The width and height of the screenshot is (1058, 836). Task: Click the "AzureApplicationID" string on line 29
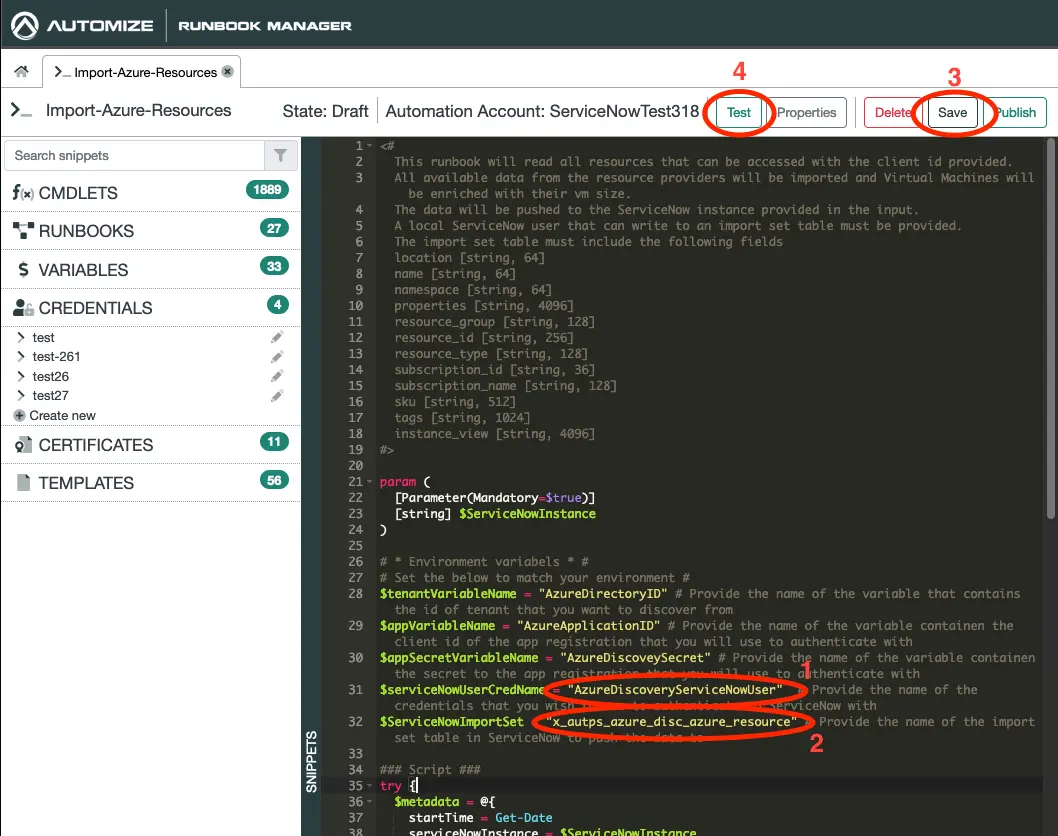(x=588, y=625)
